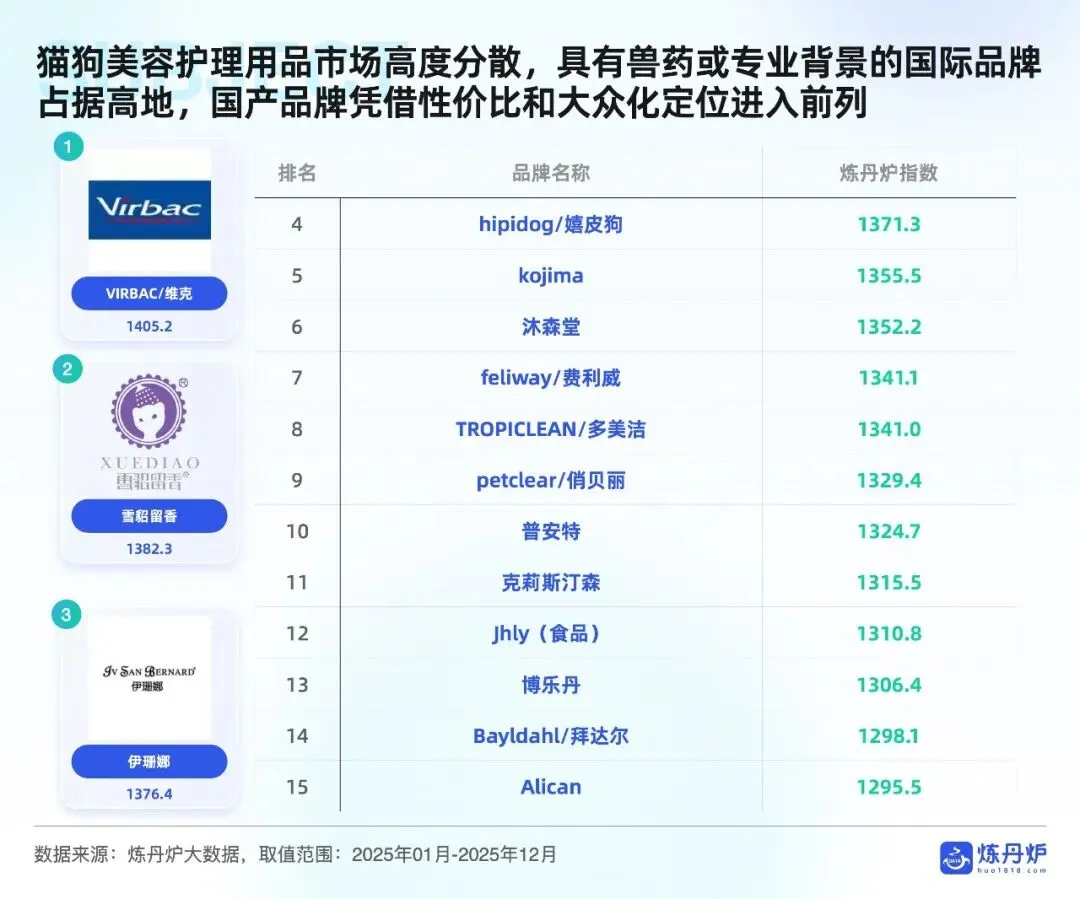
Task: Click rank number 4 in table
Action: click(x=297, y=225)
